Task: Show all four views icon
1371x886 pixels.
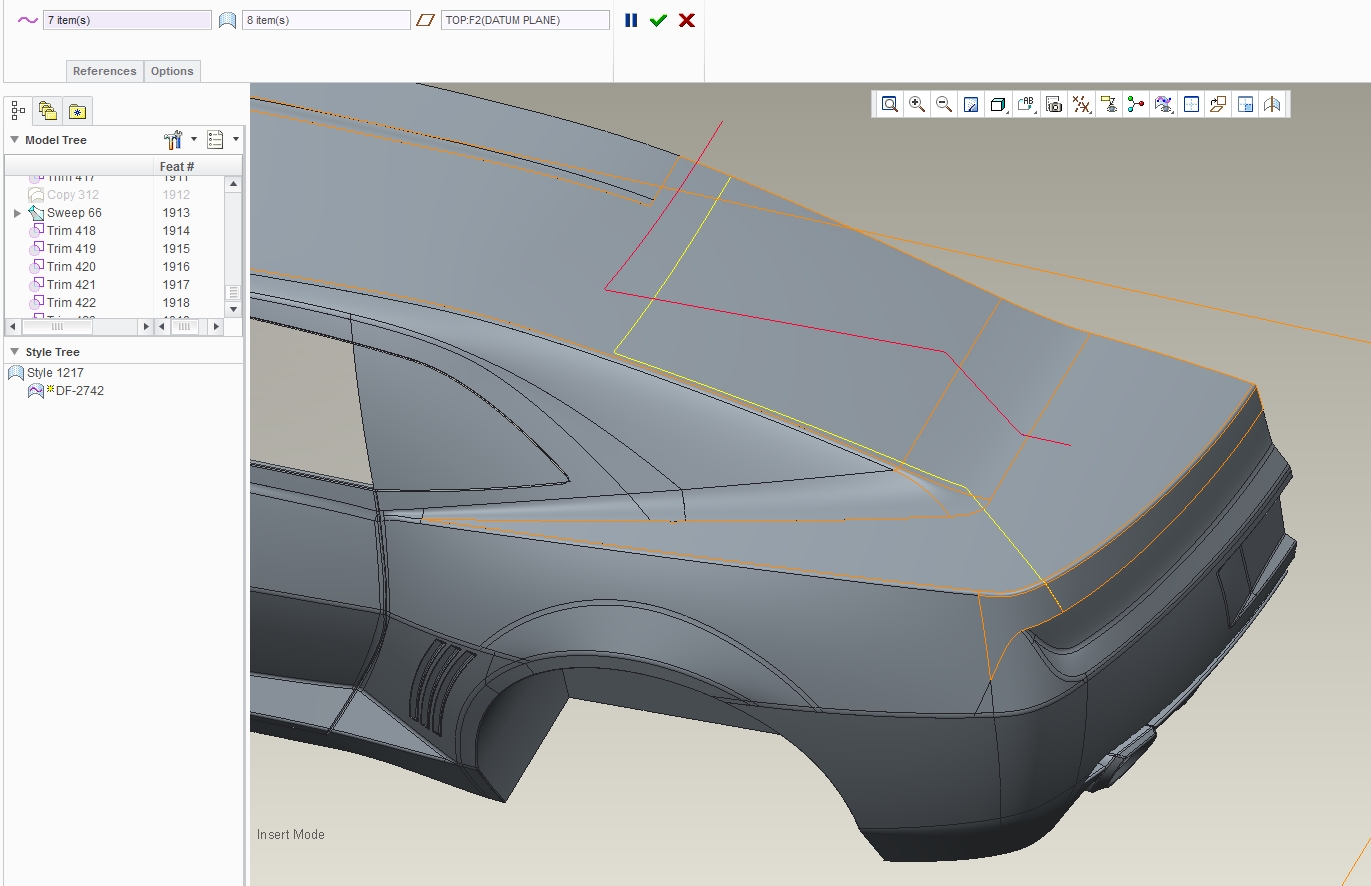Action: (x=1190, y=104)
